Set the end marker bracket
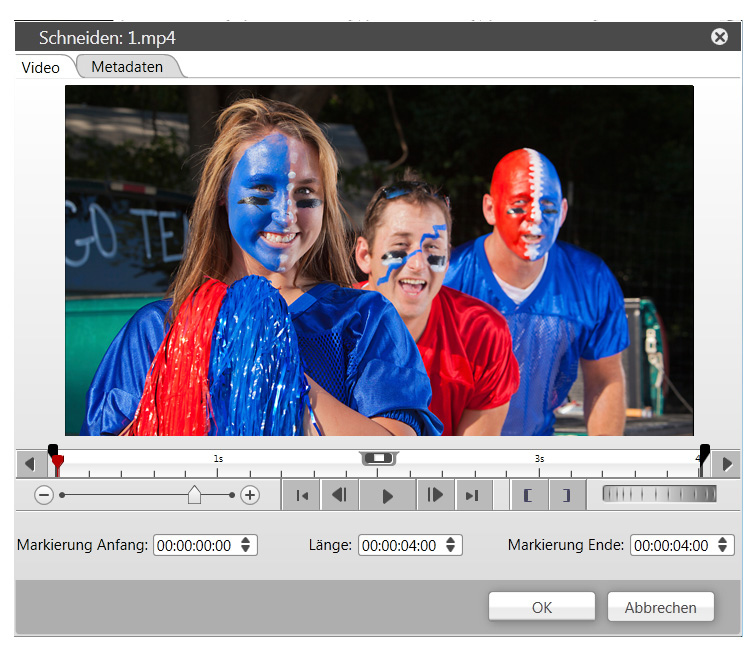The image size is (750, 656). pyautogui.click(x=566, y=495)
